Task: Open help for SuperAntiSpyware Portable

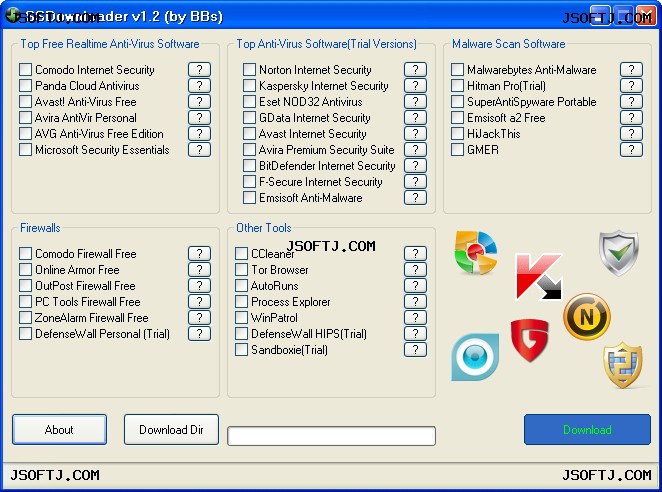Action: point(632,101)
